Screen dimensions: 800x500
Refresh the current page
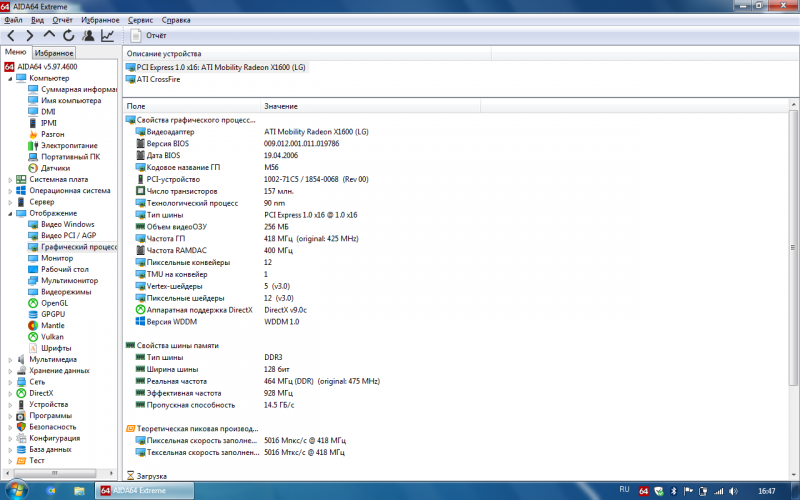[68, 35]
